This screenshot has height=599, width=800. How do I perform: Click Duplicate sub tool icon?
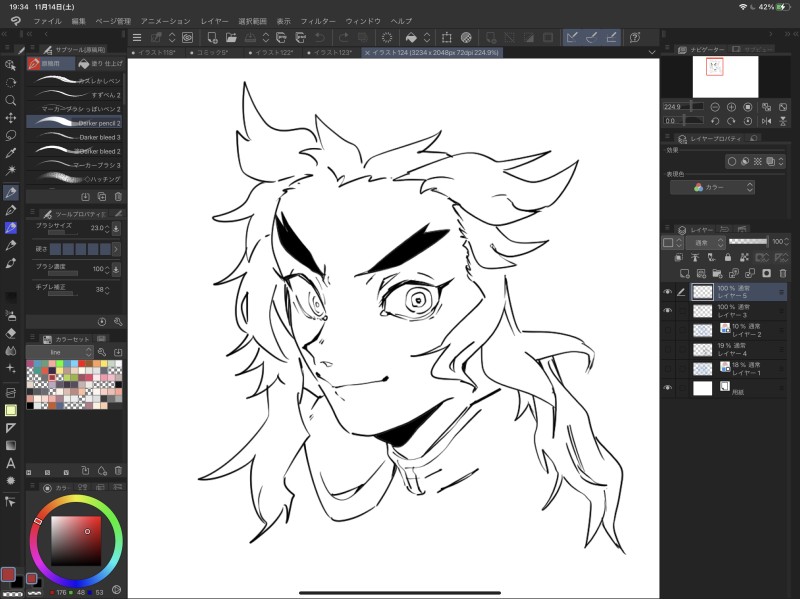coord(102,196)
